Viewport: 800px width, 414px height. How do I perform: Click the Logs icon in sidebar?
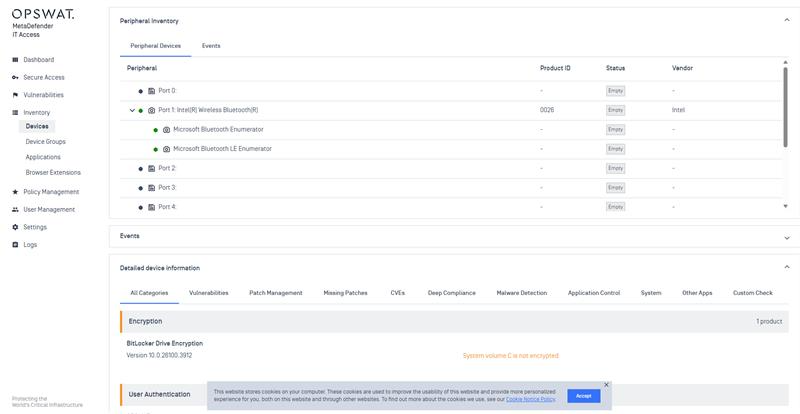coord(15,245)
